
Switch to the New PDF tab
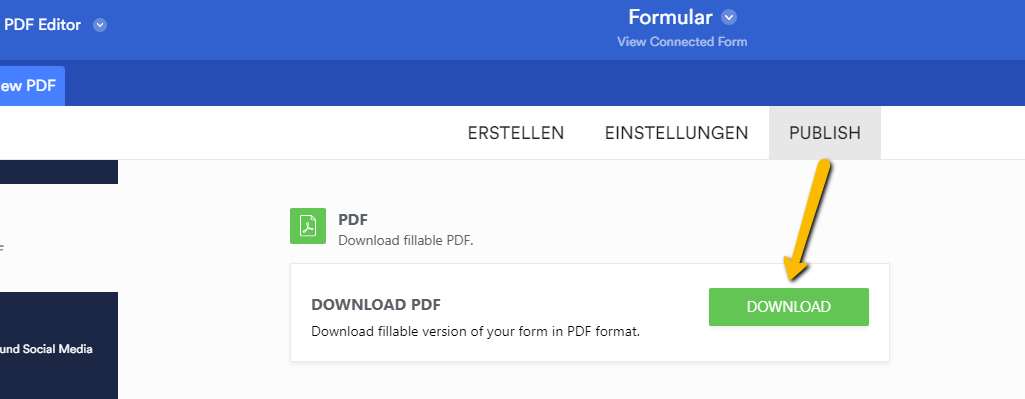click(x=32, y=86)
